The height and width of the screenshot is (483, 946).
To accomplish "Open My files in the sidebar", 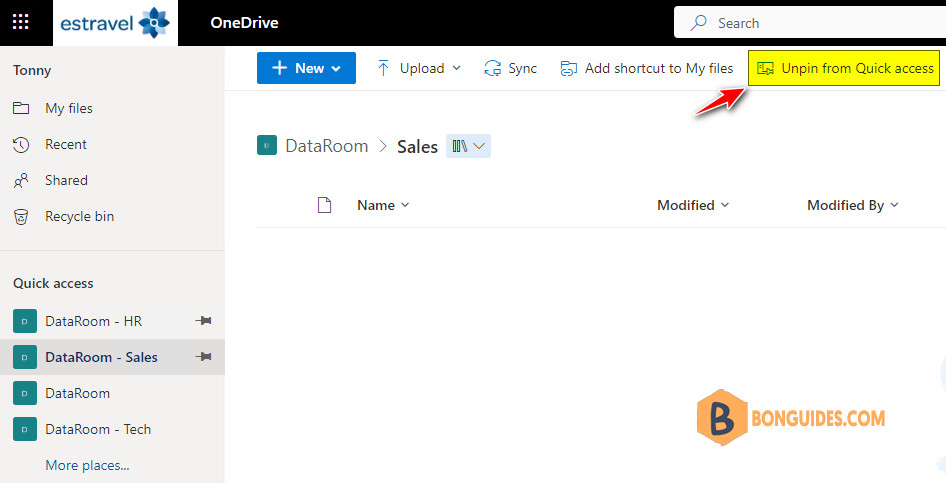I will (112, 108).
